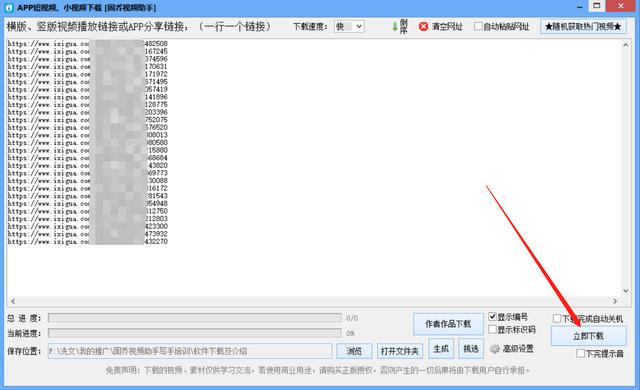Click the 作者作品下载 button

pyautogui.click(x=448, y=324)
